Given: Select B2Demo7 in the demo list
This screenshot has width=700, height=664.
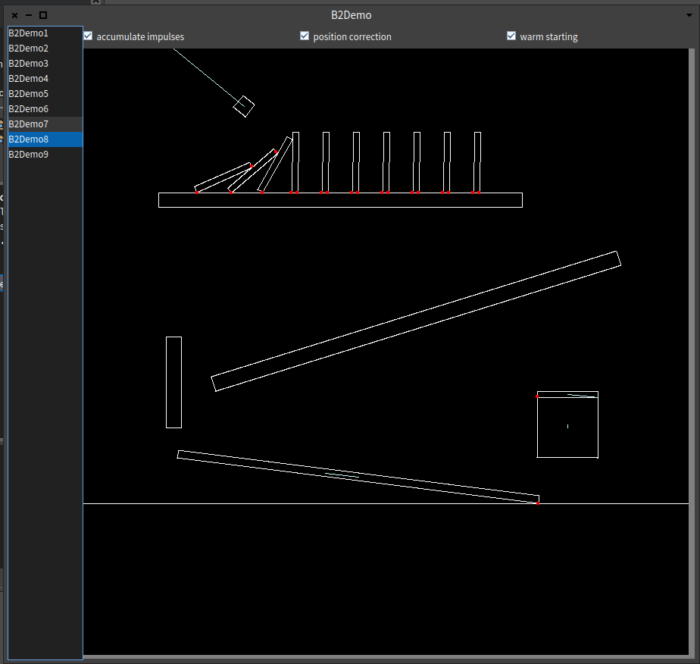Looking at the screenshot, I should [45, 124].
